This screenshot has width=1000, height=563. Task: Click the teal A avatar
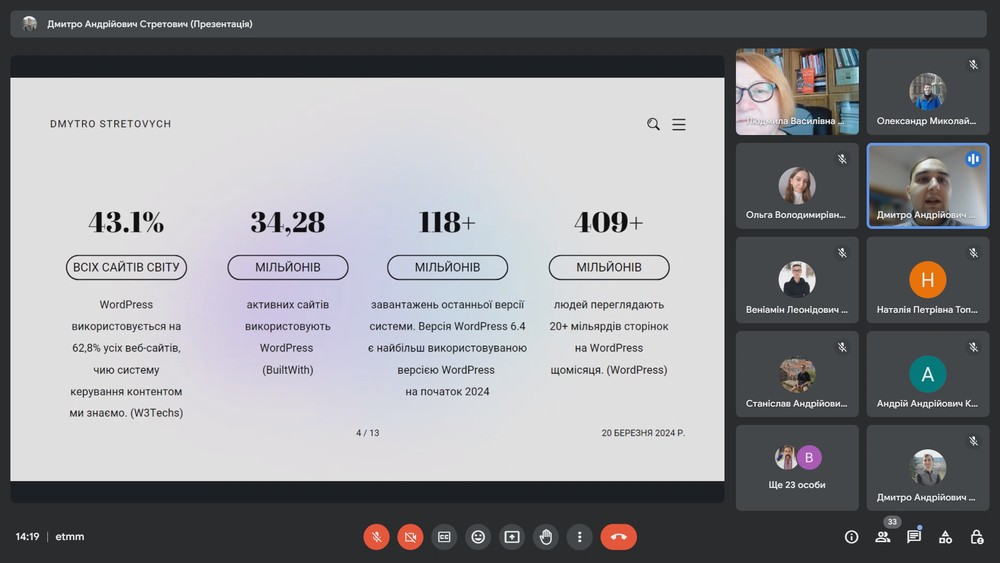(927, 374)
